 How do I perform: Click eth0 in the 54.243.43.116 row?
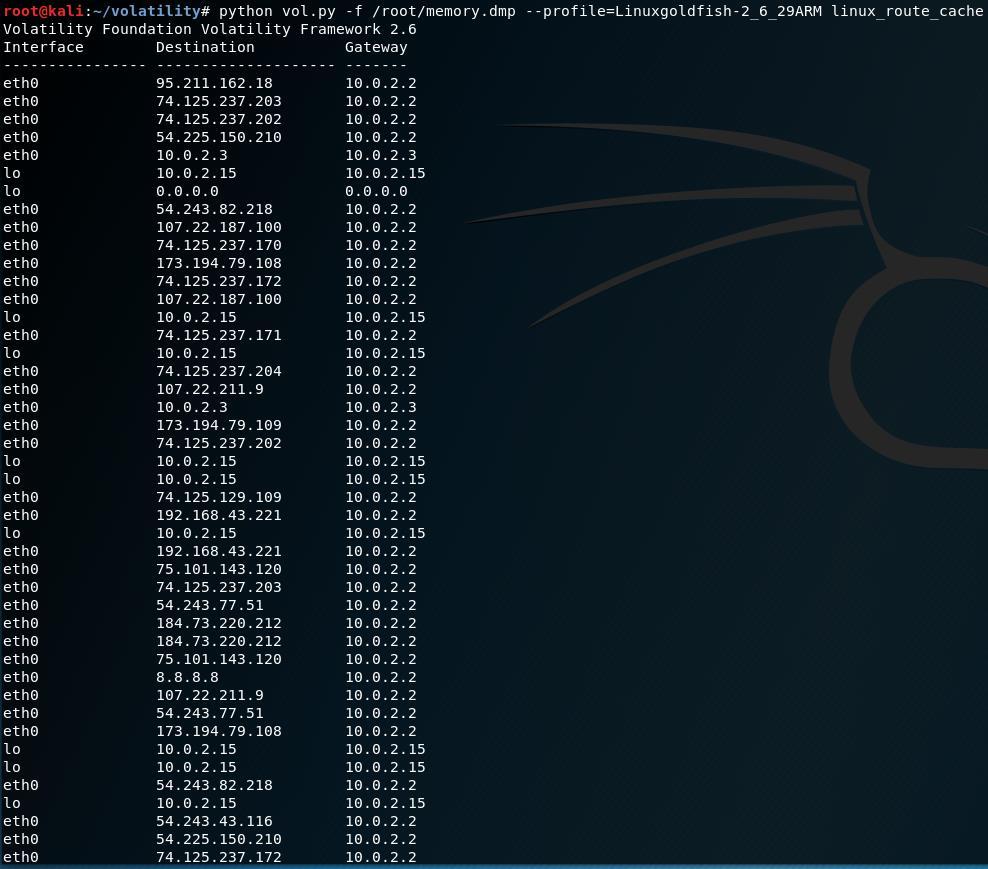tap(21, 821)
